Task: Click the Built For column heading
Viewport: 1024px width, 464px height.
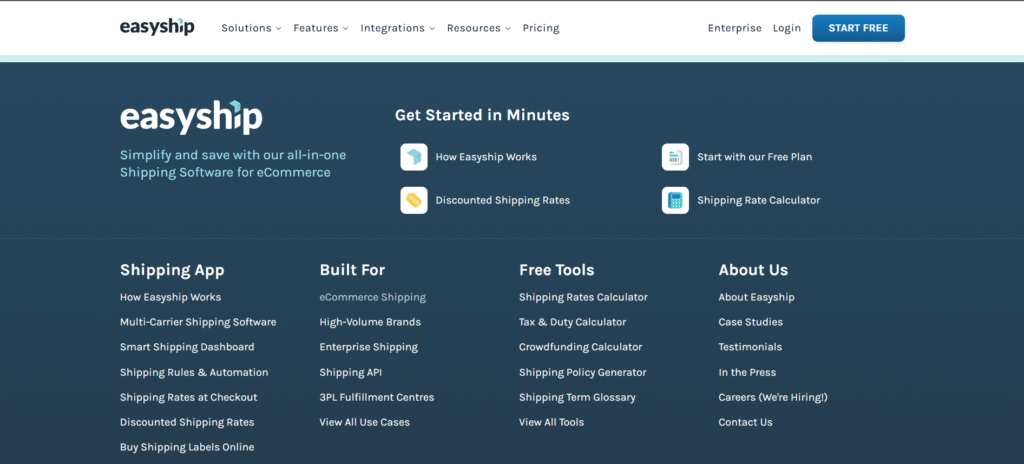Action: (352, 270)
